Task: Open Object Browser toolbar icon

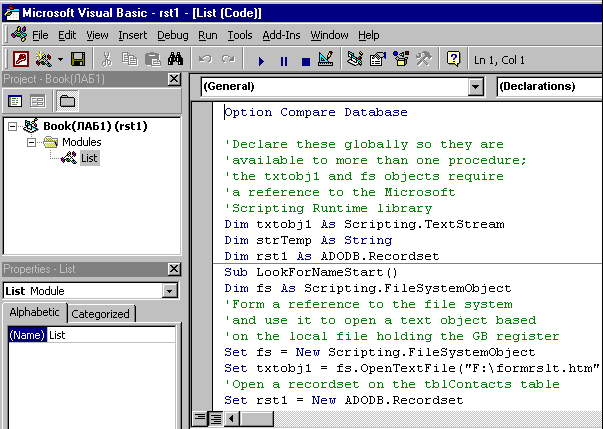Action: pos(401,60)
